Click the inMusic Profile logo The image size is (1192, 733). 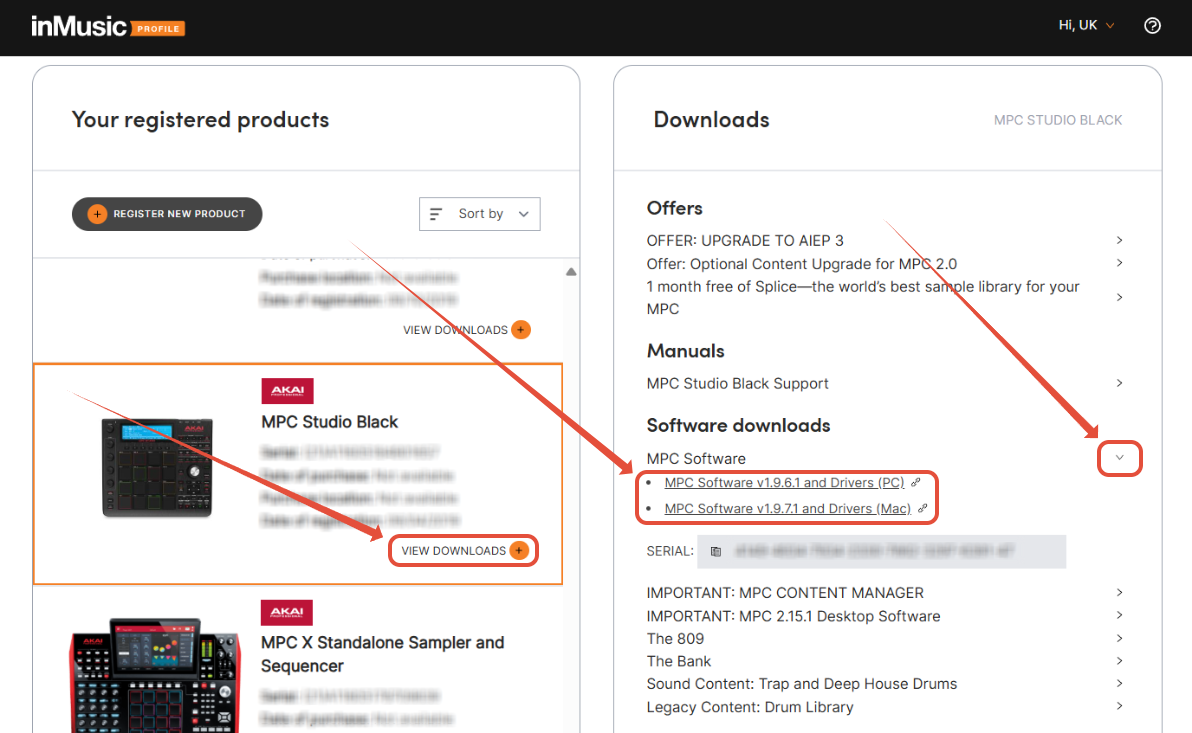[x=108, y=27]
